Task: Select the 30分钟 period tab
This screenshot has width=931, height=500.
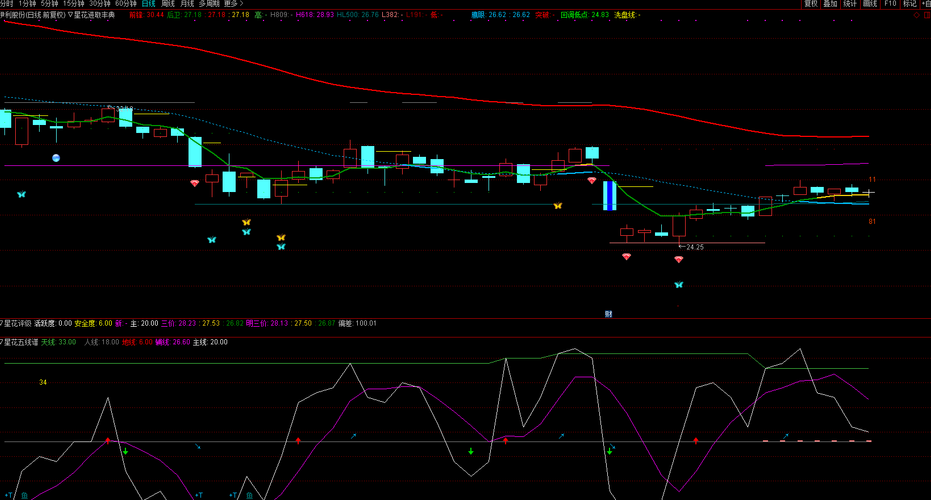Action: pyautogui.click(x=100, y=4)
